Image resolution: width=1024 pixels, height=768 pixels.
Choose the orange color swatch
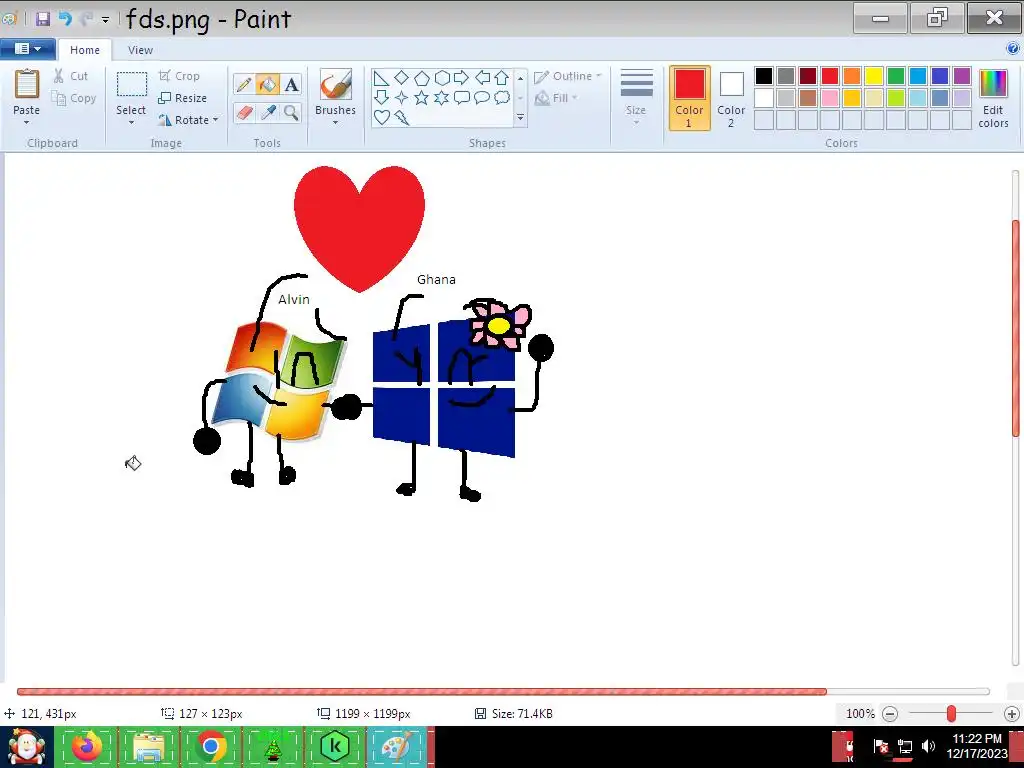[852, 76]
